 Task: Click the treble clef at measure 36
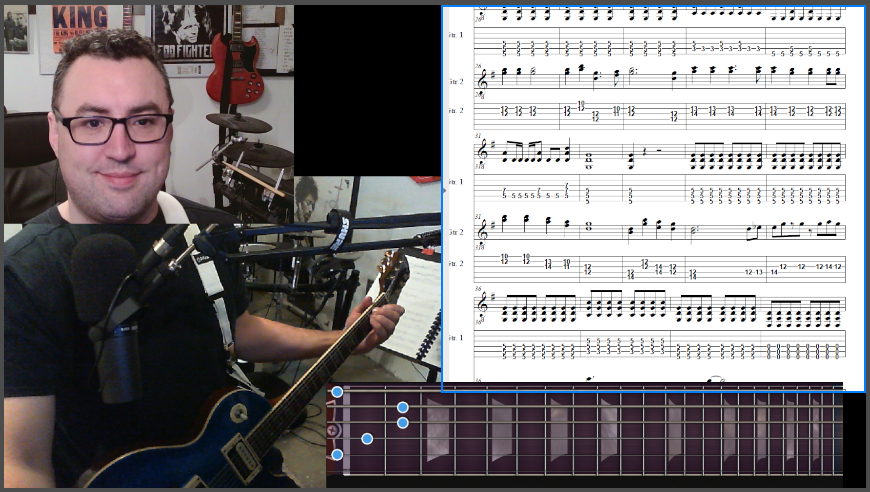coord(483,307)
